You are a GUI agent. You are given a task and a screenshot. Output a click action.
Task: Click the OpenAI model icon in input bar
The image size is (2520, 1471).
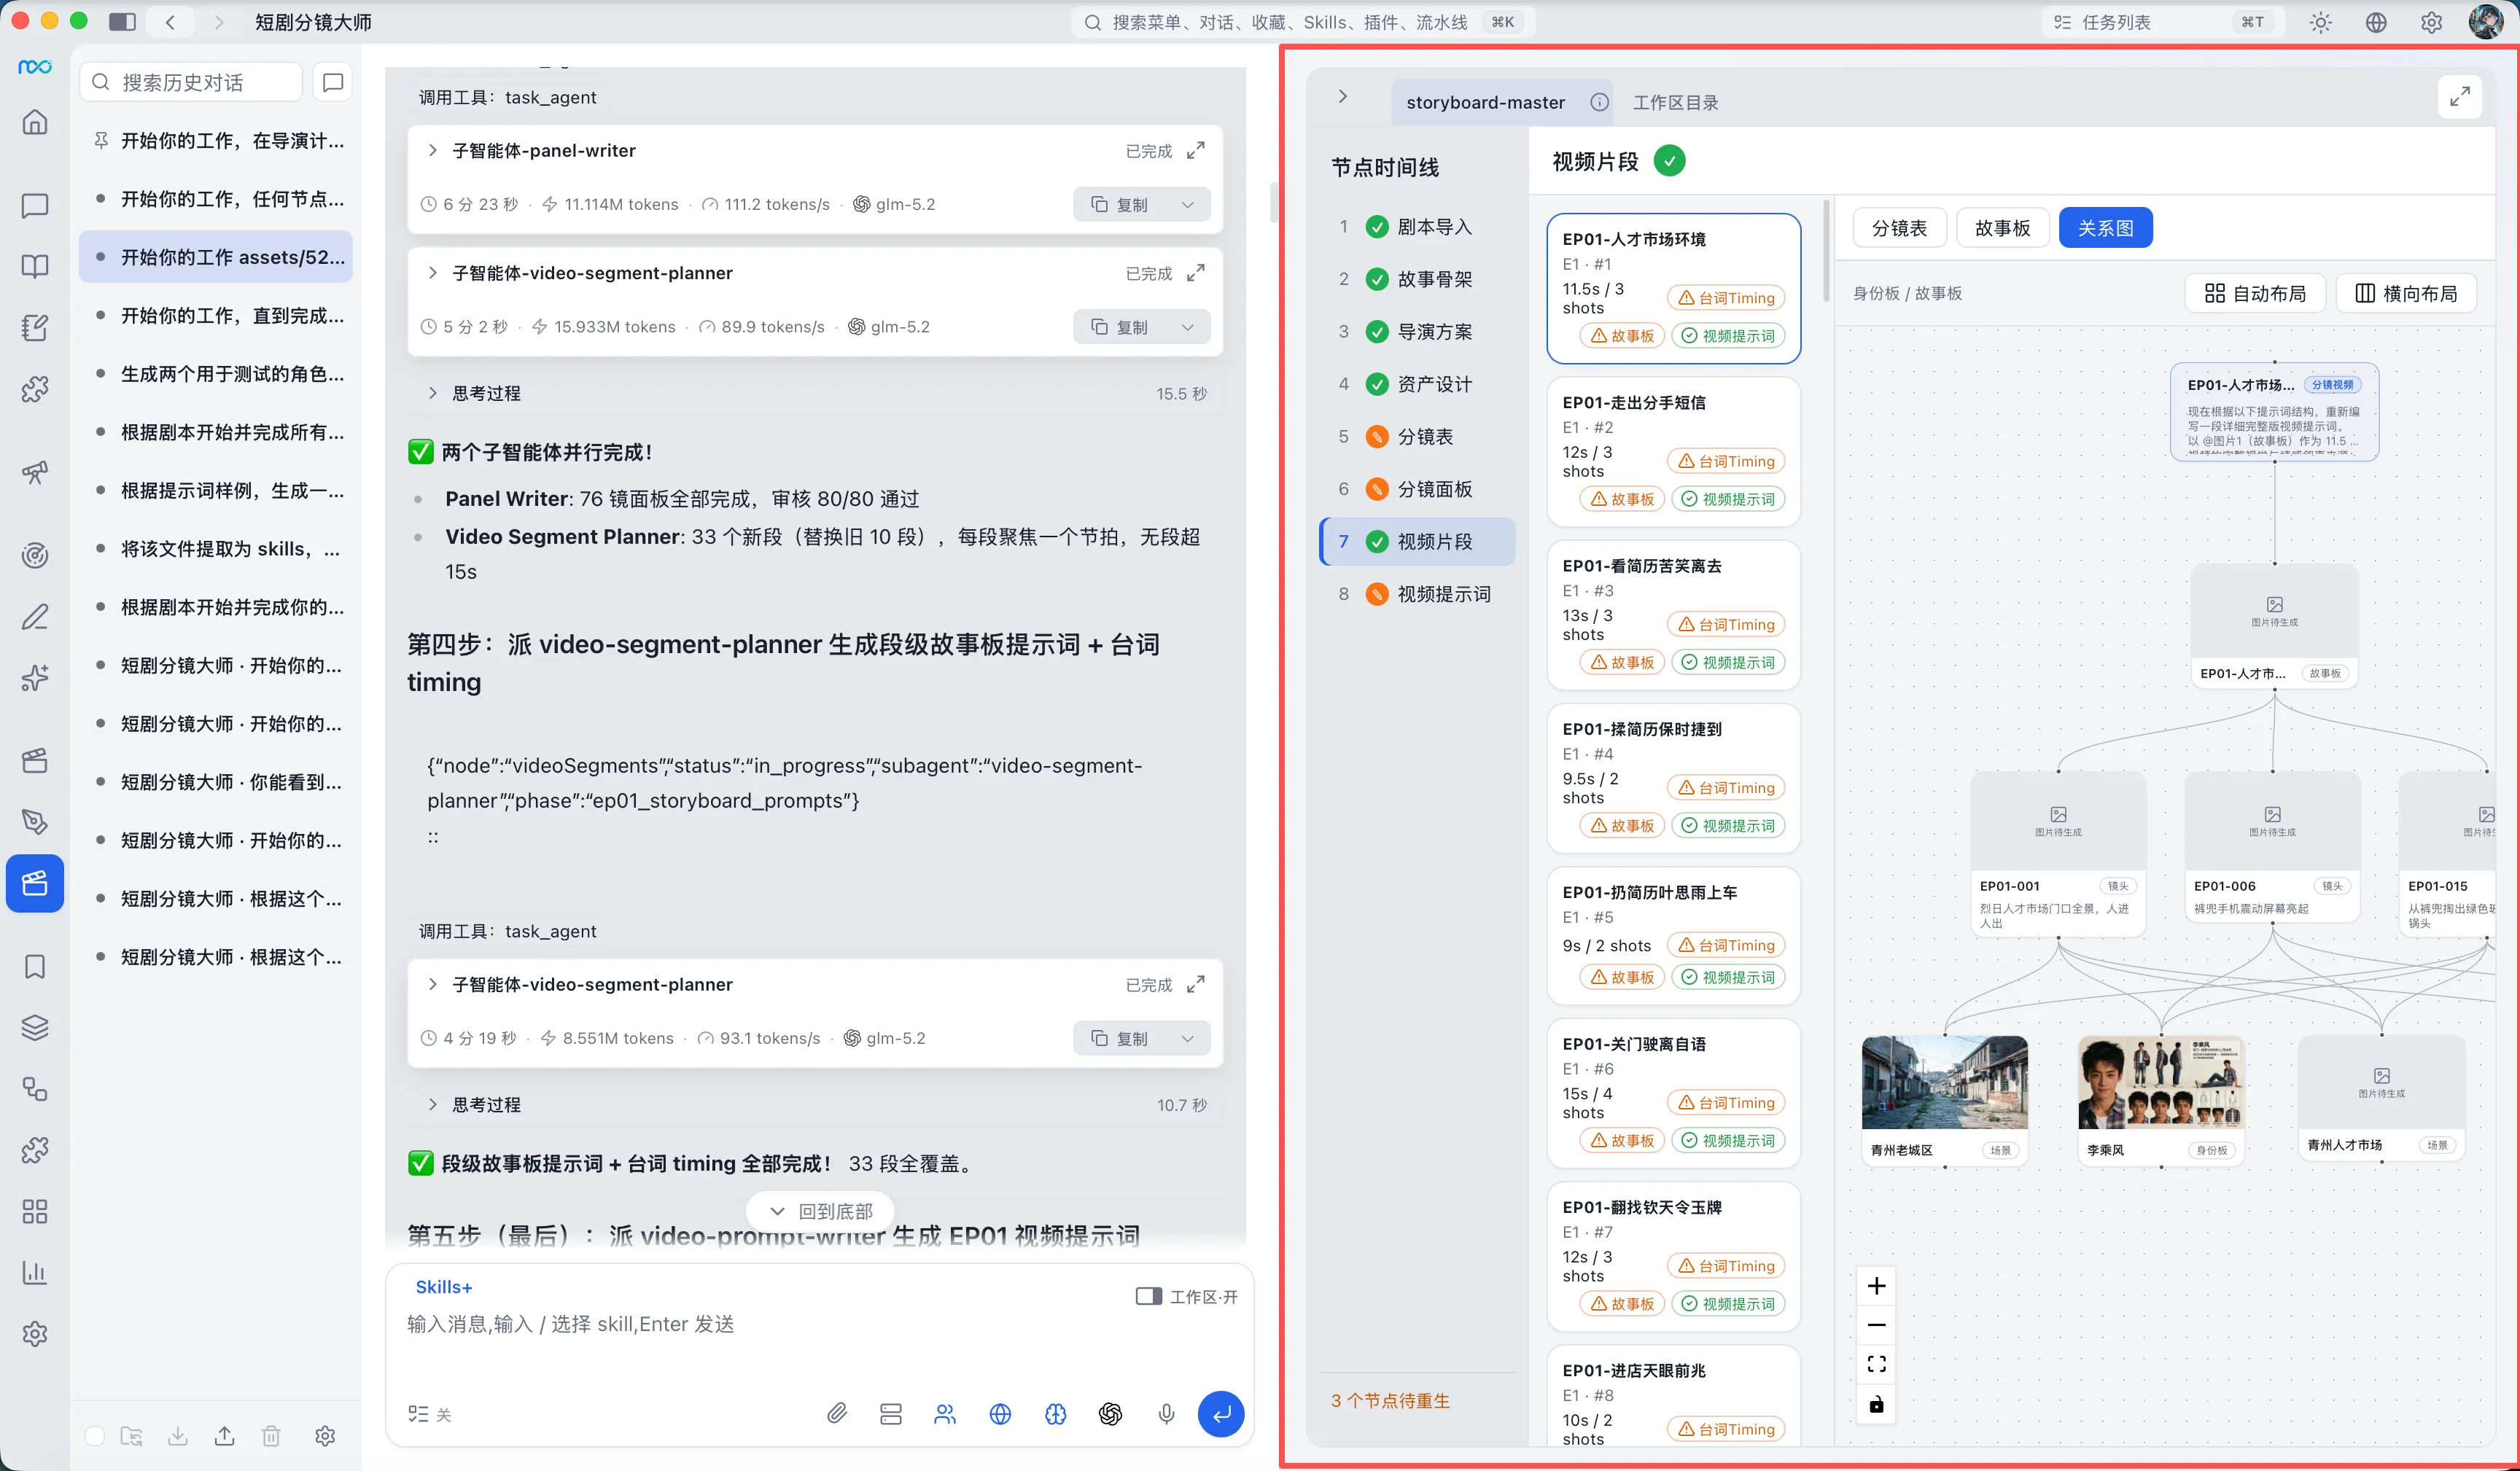[1110, 1413]
